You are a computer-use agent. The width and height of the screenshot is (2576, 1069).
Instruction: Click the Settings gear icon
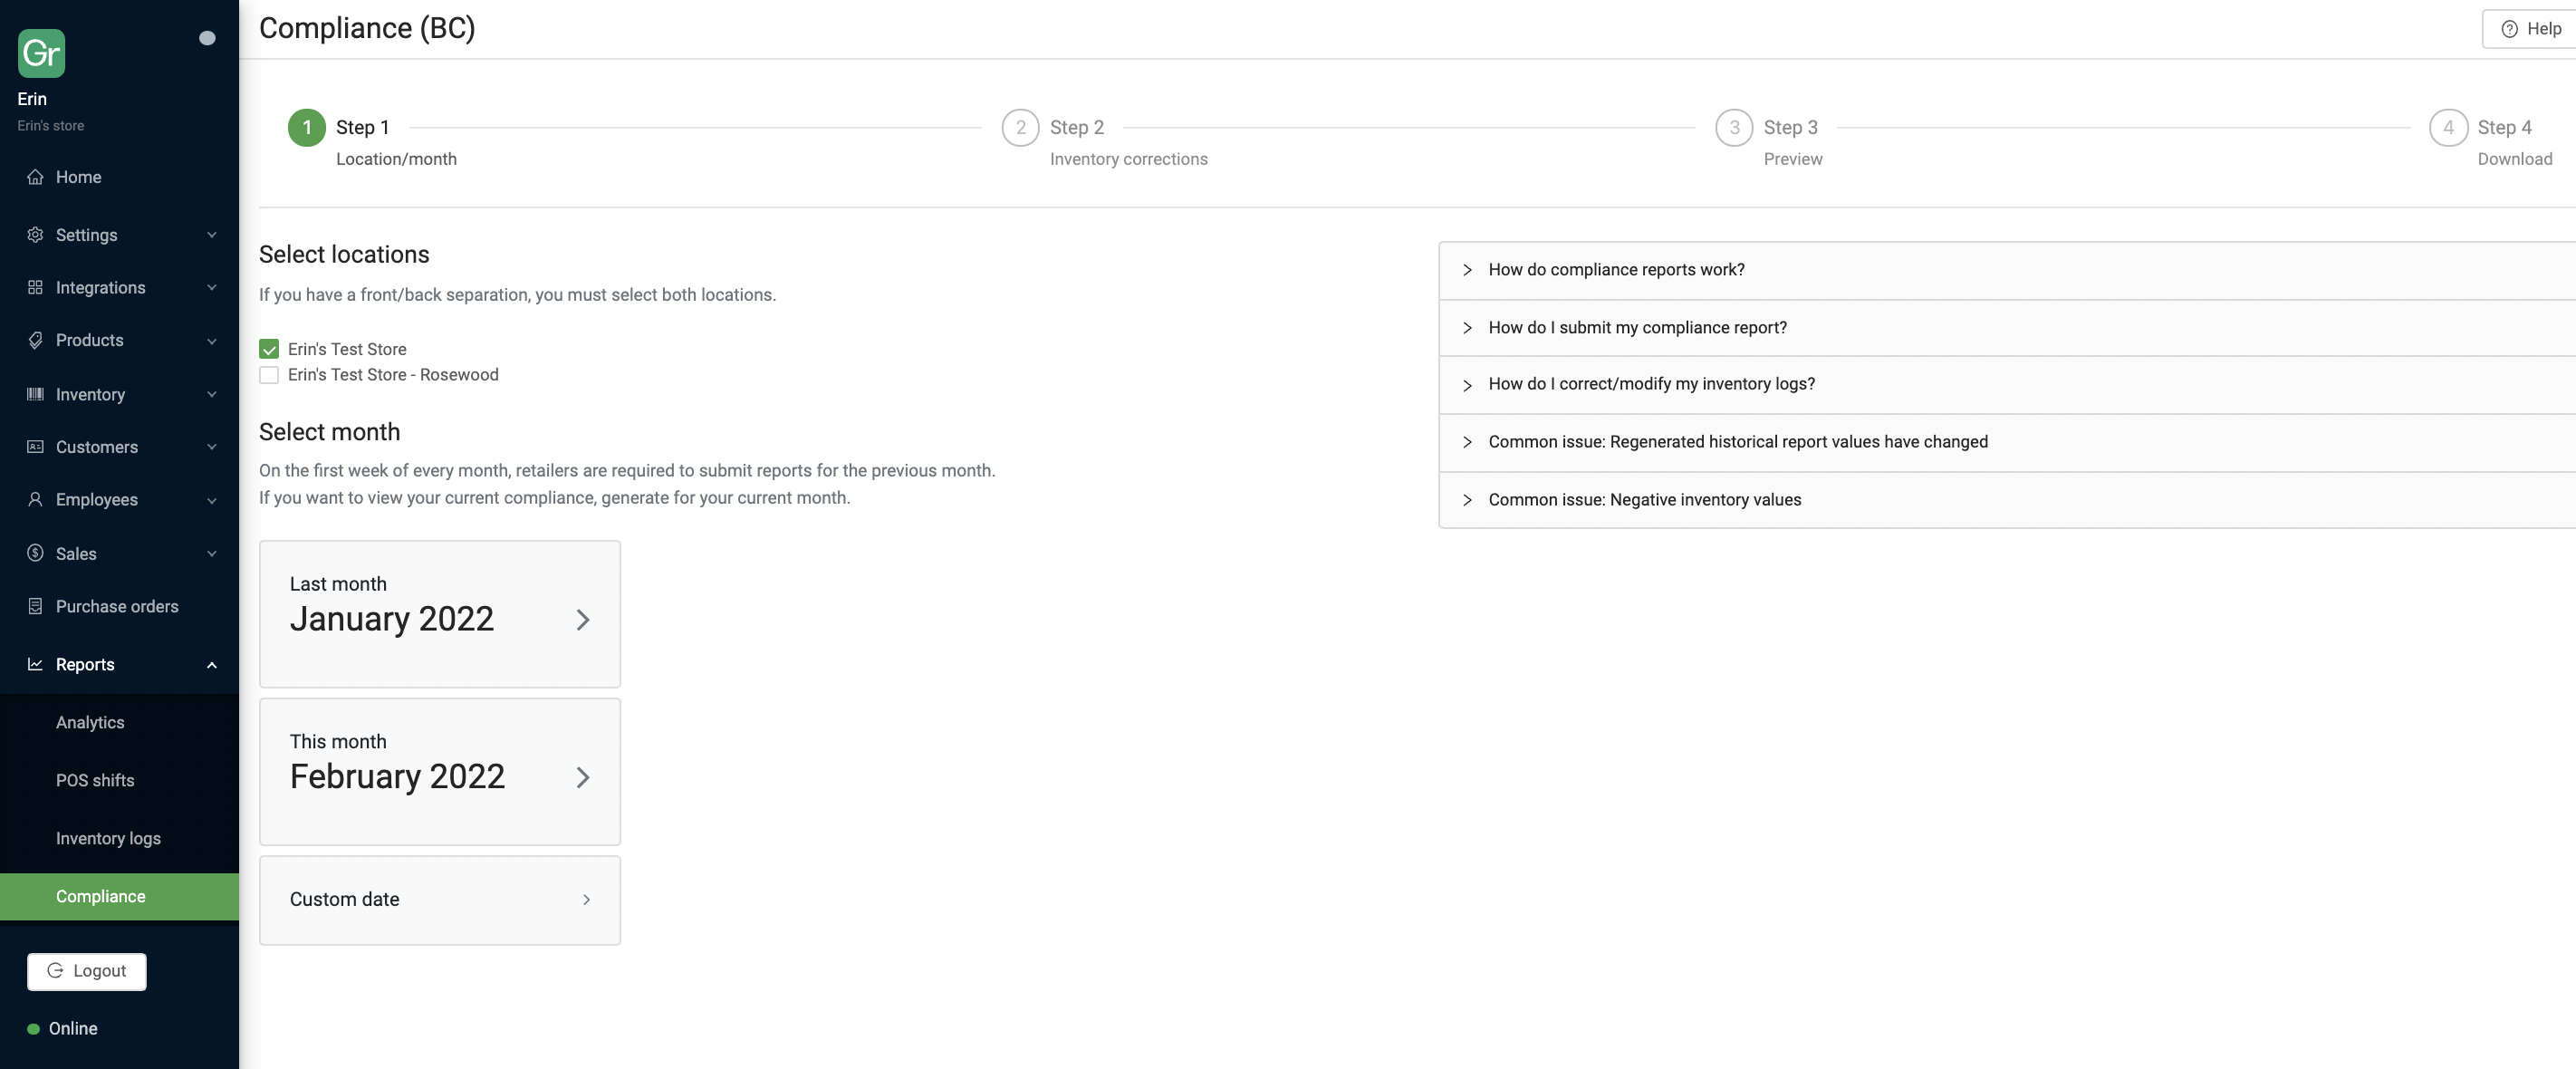pos(35,235)
